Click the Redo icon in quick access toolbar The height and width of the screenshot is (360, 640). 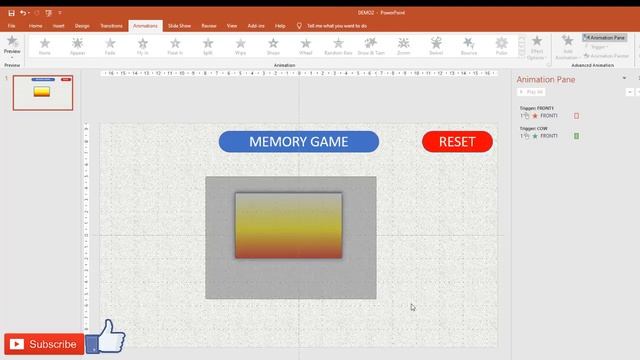click(x=37, y=13)
